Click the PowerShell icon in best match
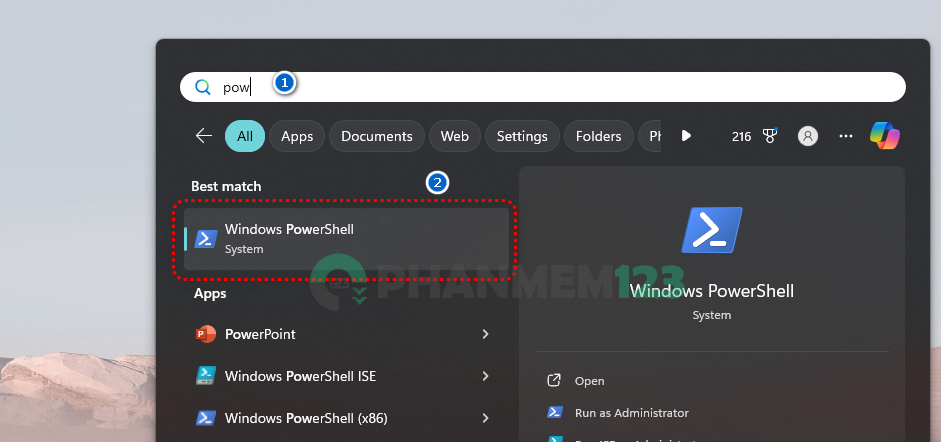Screen dimensions: 941x442 coord(206,239)
